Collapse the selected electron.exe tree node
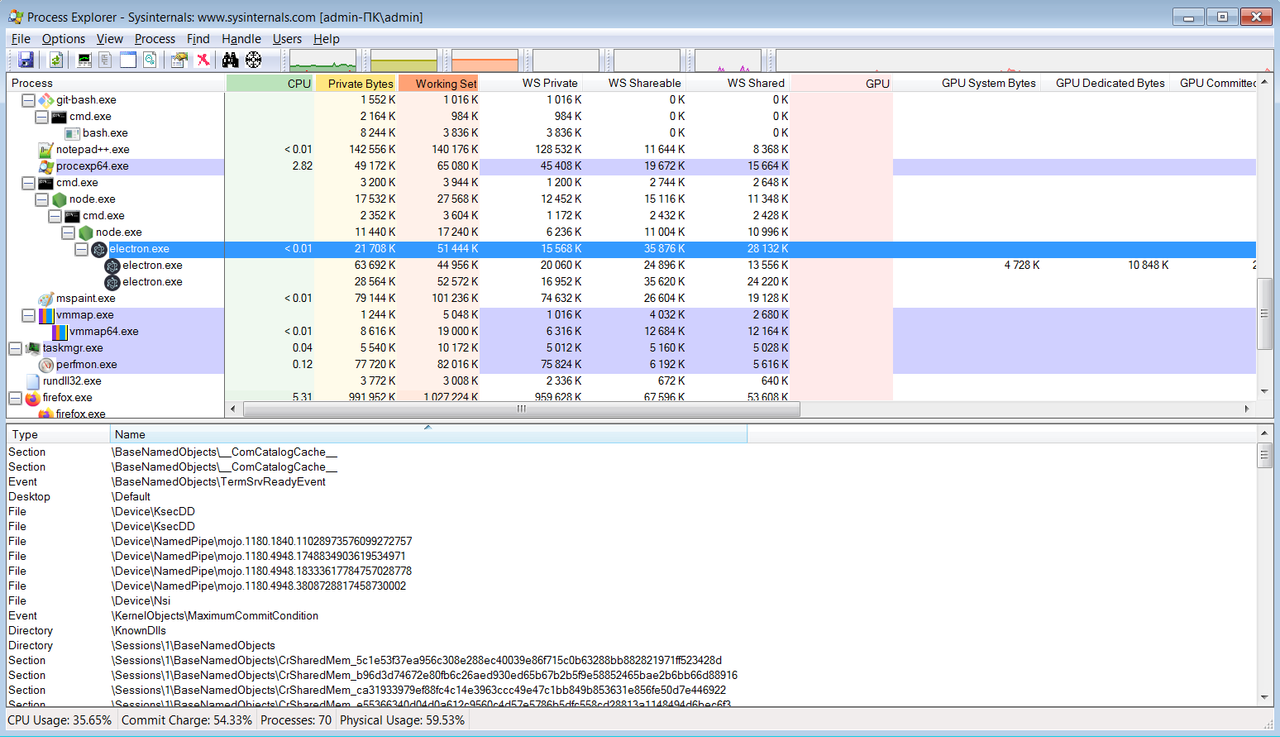The width and height of the screenshot is (1280, 737). click(81, 249)
